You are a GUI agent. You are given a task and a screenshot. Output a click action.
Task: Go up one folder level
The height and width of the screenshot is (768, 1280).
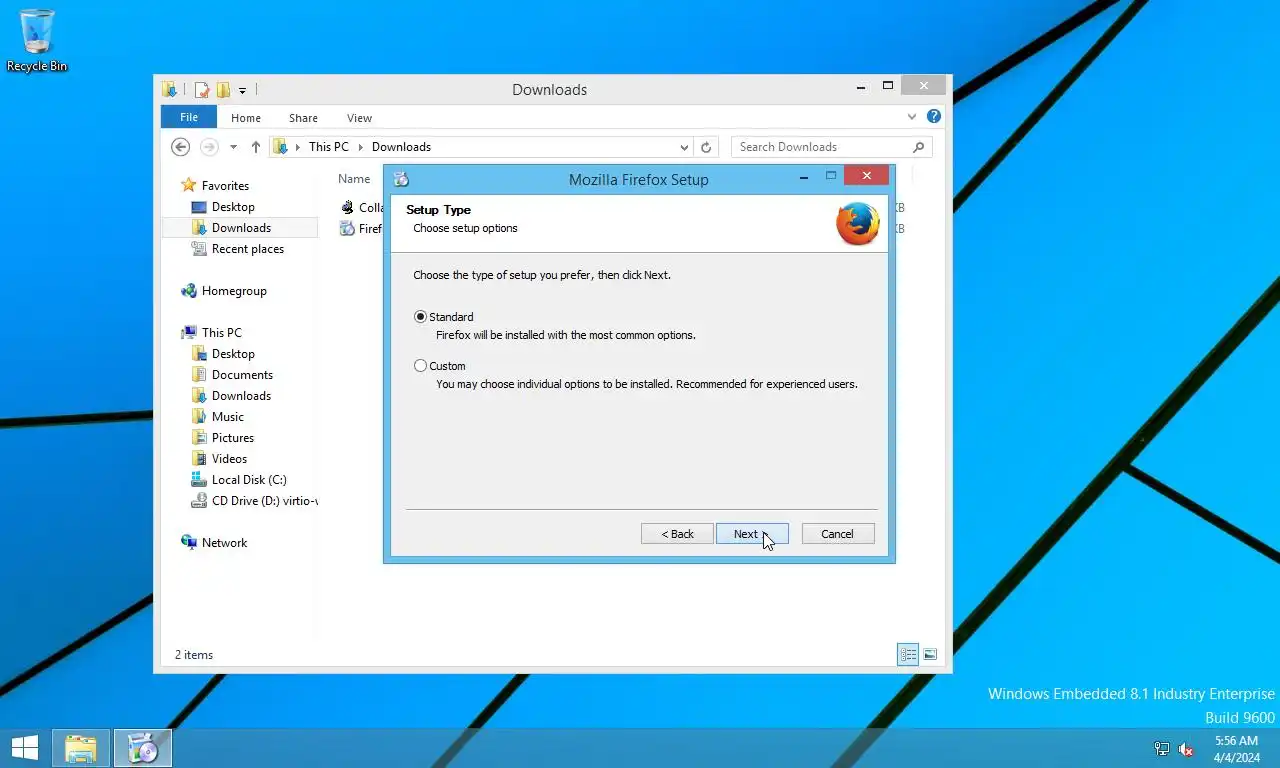coord(256,147)
